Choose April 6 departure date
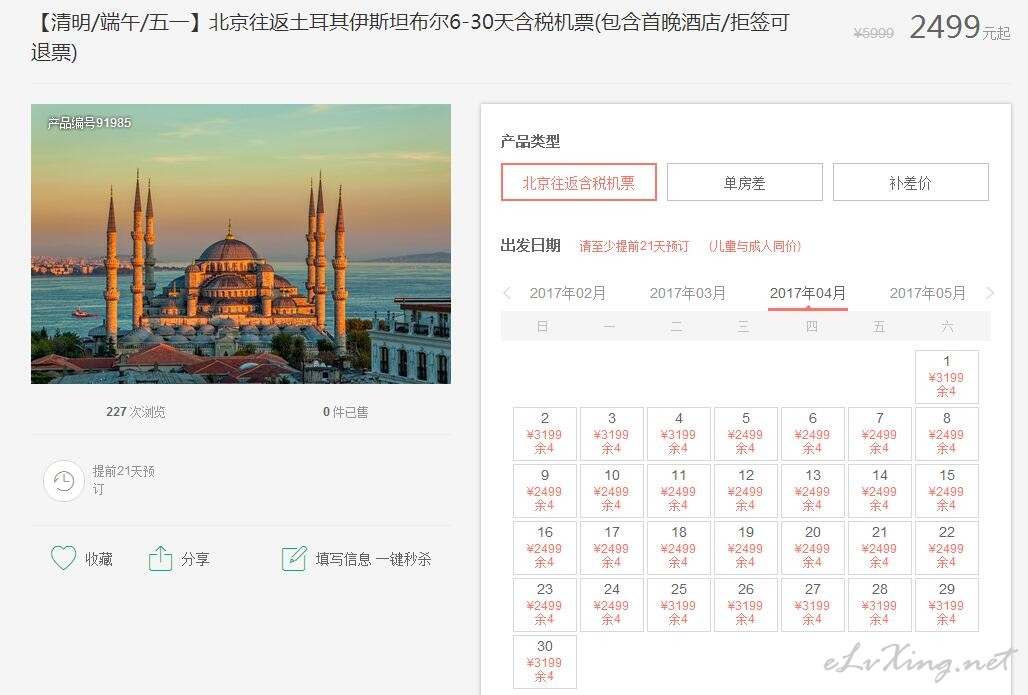 [x=812, y=433]
